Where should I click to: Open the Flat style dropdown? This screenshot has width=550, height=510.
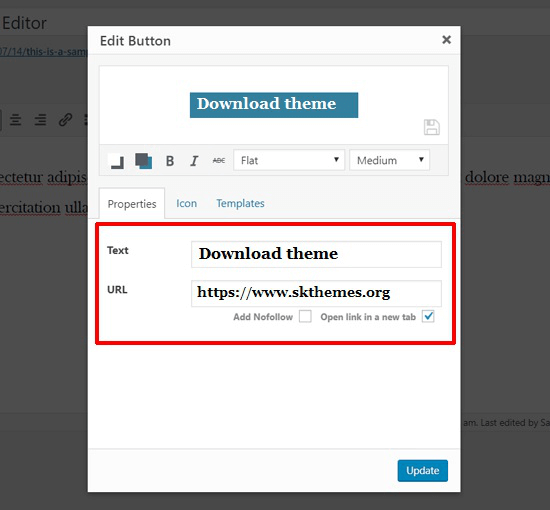click(289, 160)
